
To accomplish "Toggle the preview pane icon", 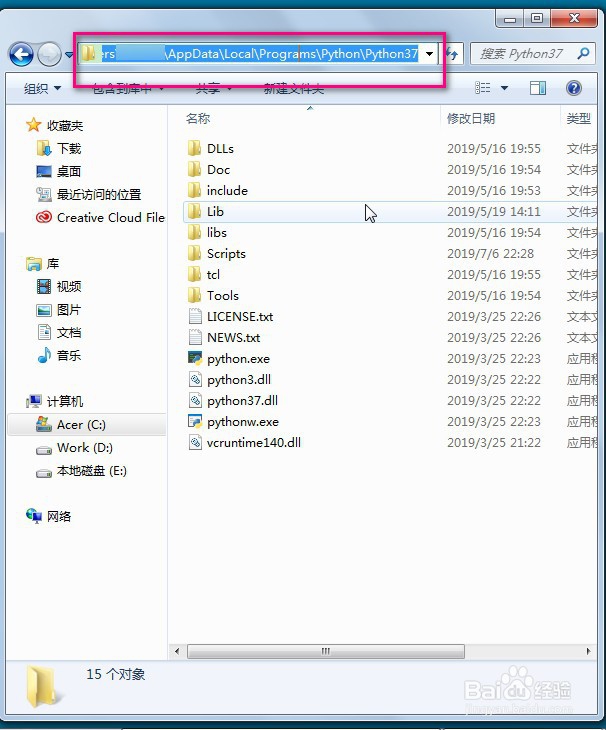I will (x=538, y=88).
